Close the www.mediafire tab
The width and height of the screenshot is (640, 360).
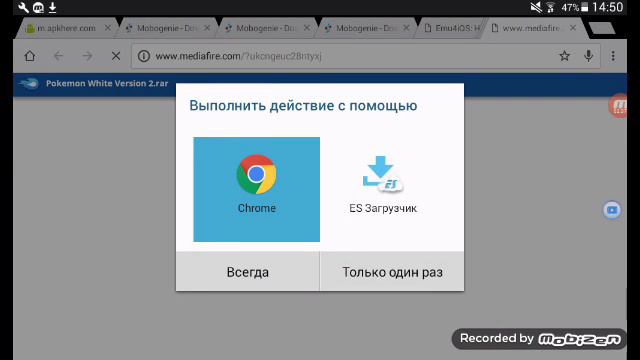(573, 28)
